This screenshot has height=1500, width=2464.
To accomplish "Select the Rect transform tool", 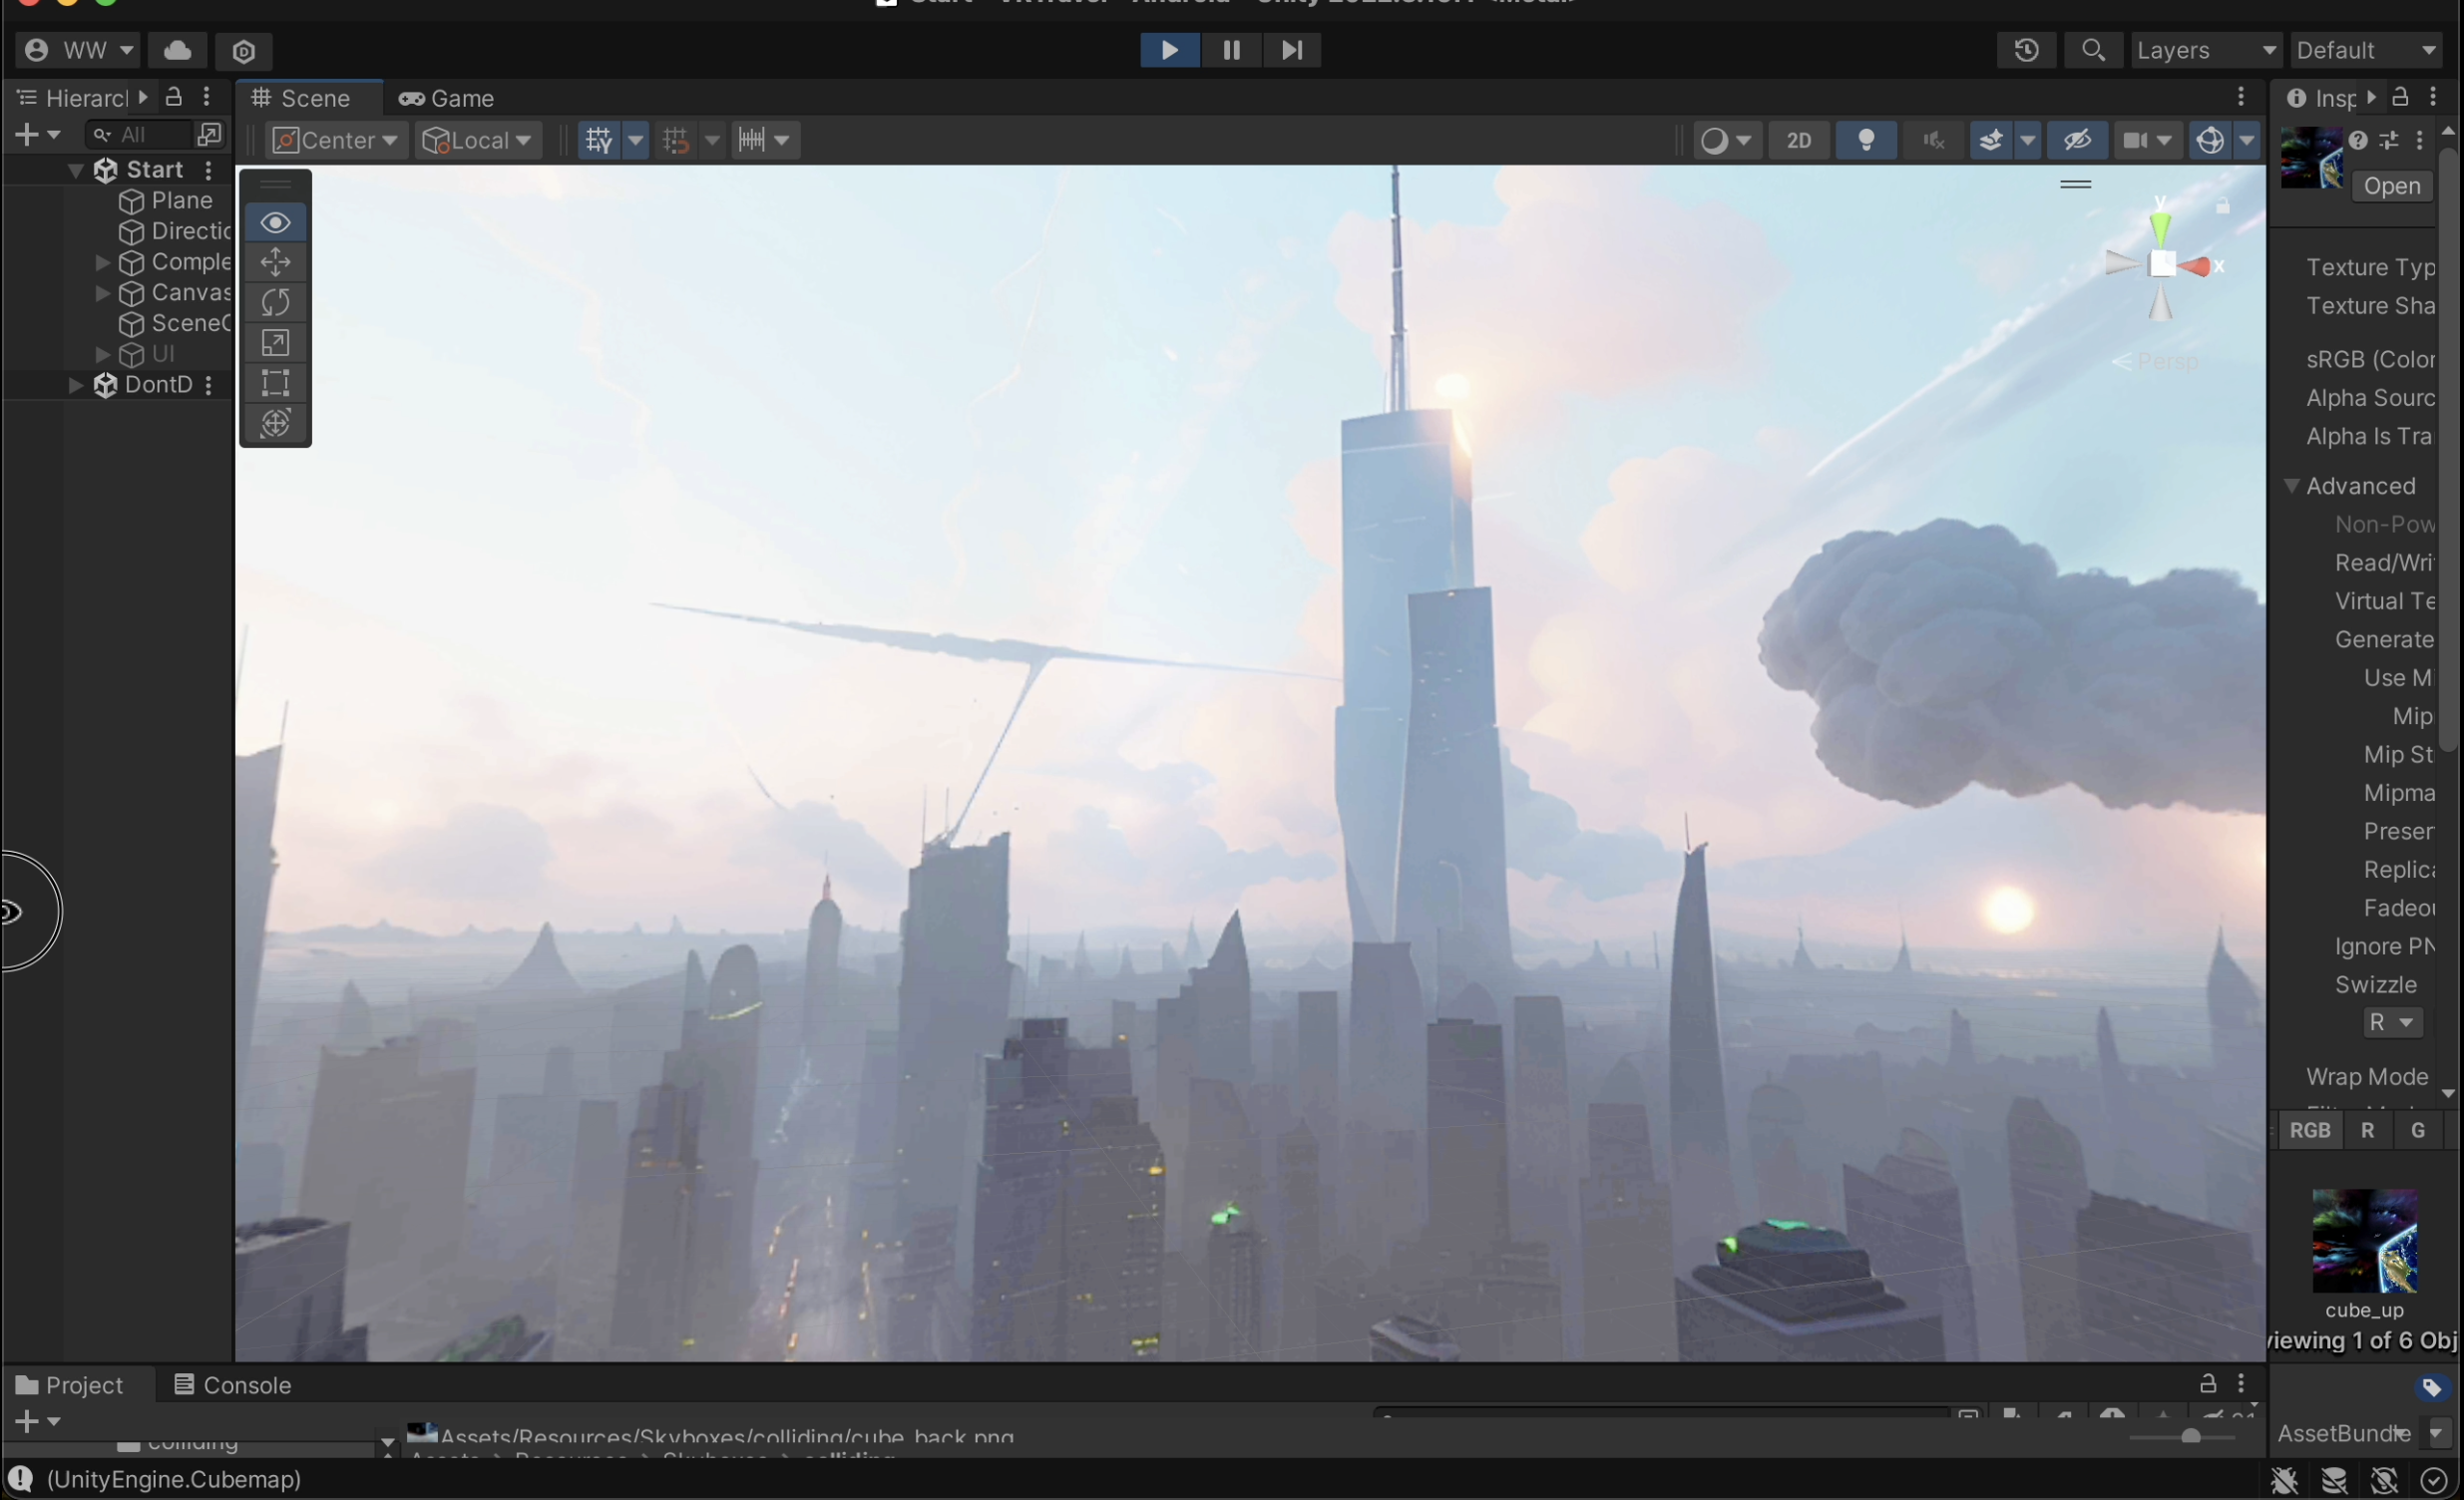I will pyautogui.click(x=275, y=383).
